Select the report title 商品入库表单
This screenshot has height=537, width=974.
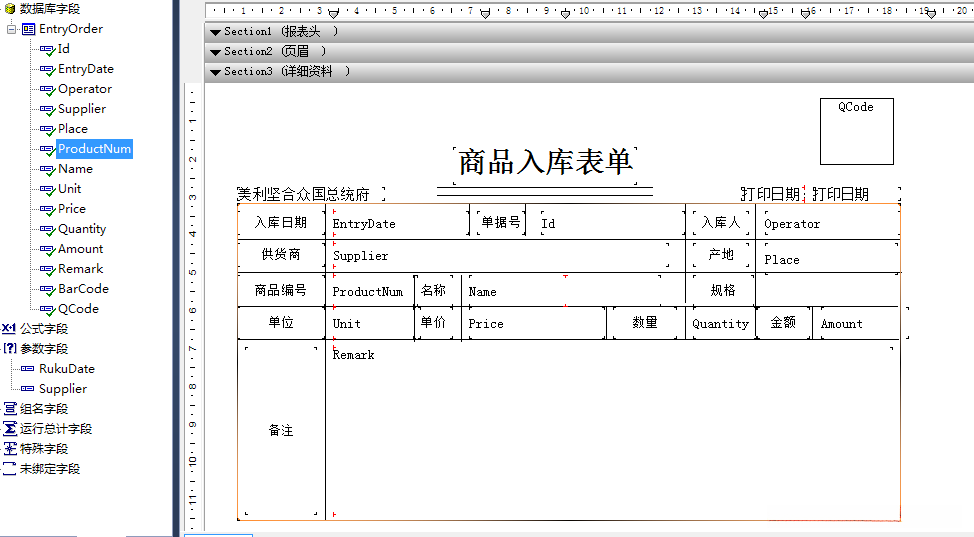tap(545, 162)
